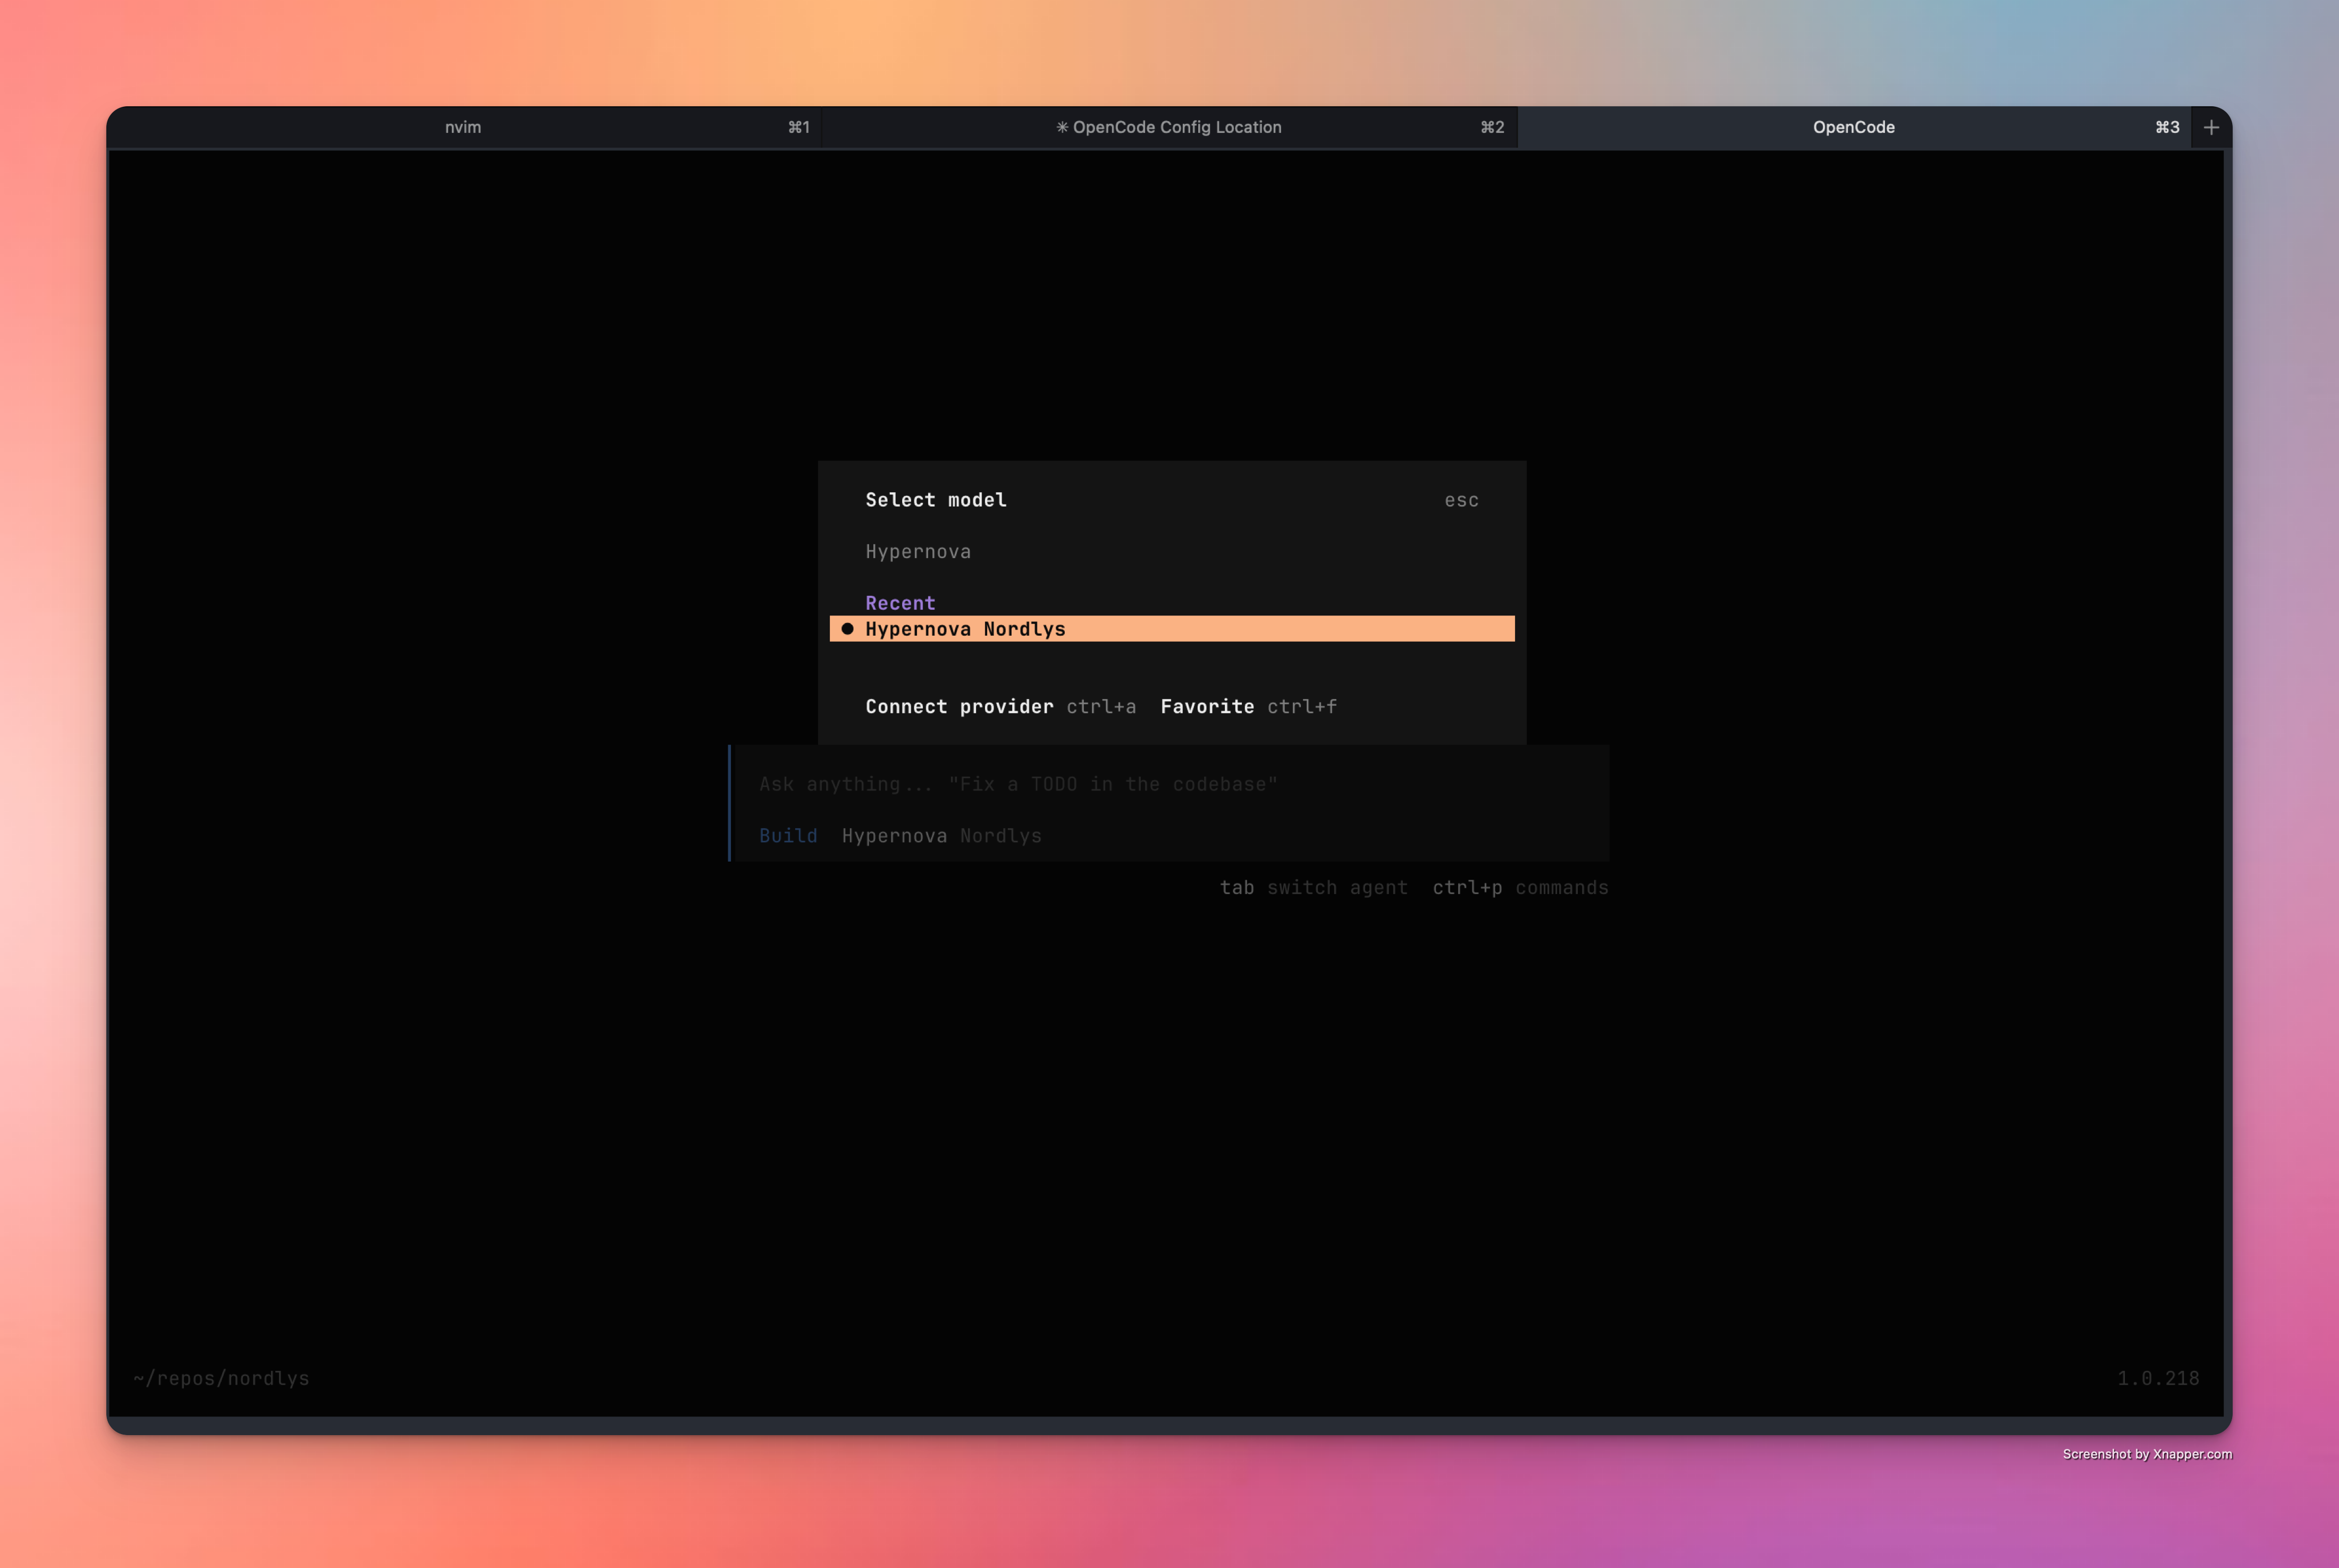Switch to OpenCode Config Location tab
2339x1568 pixels.
point(1176,127)
